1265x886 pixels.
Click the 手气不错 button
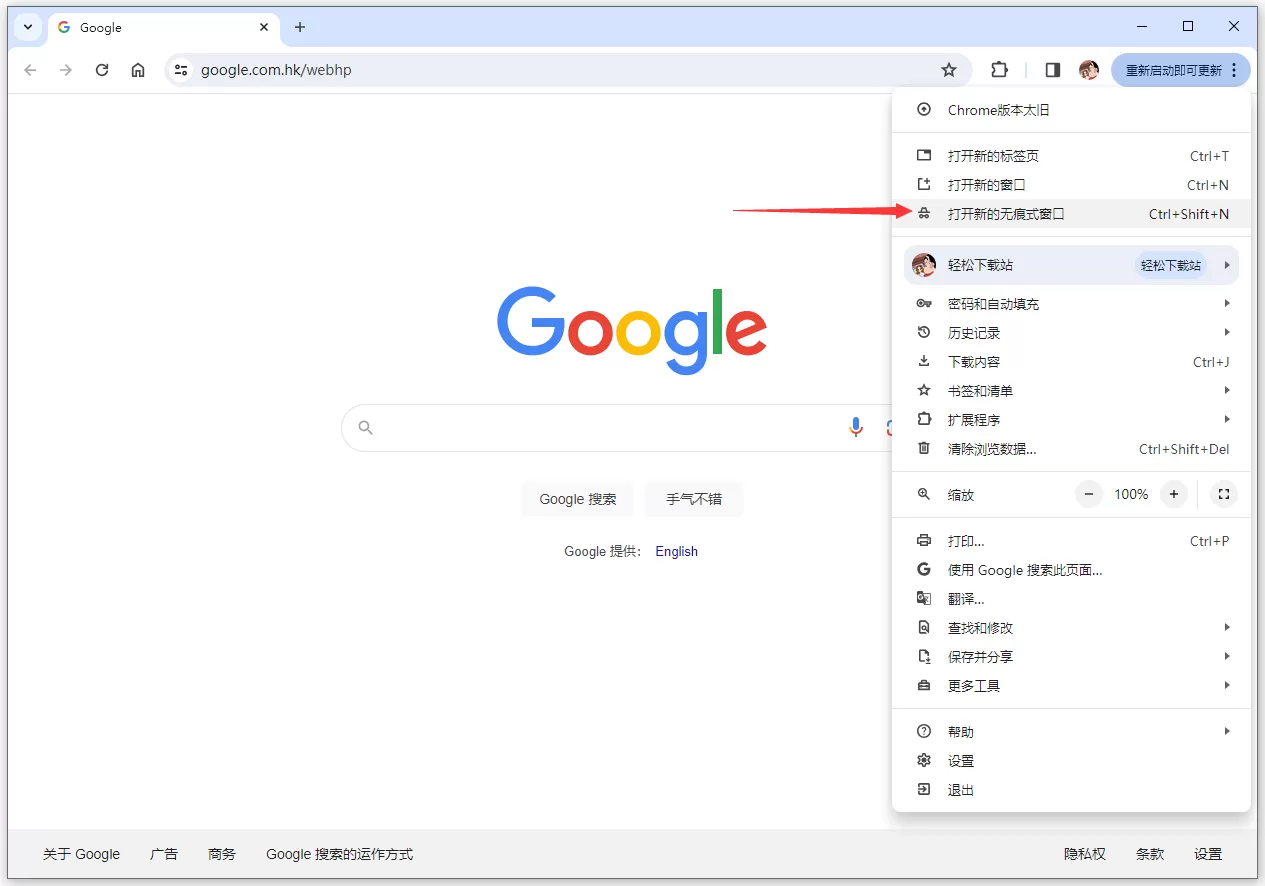point(694,499)
